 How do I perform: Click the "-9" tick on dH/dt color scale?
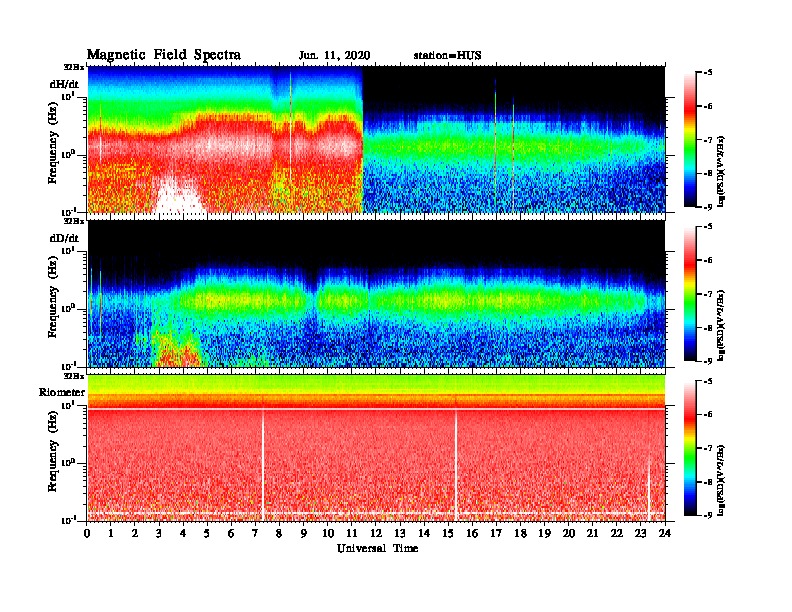point(708,207)
